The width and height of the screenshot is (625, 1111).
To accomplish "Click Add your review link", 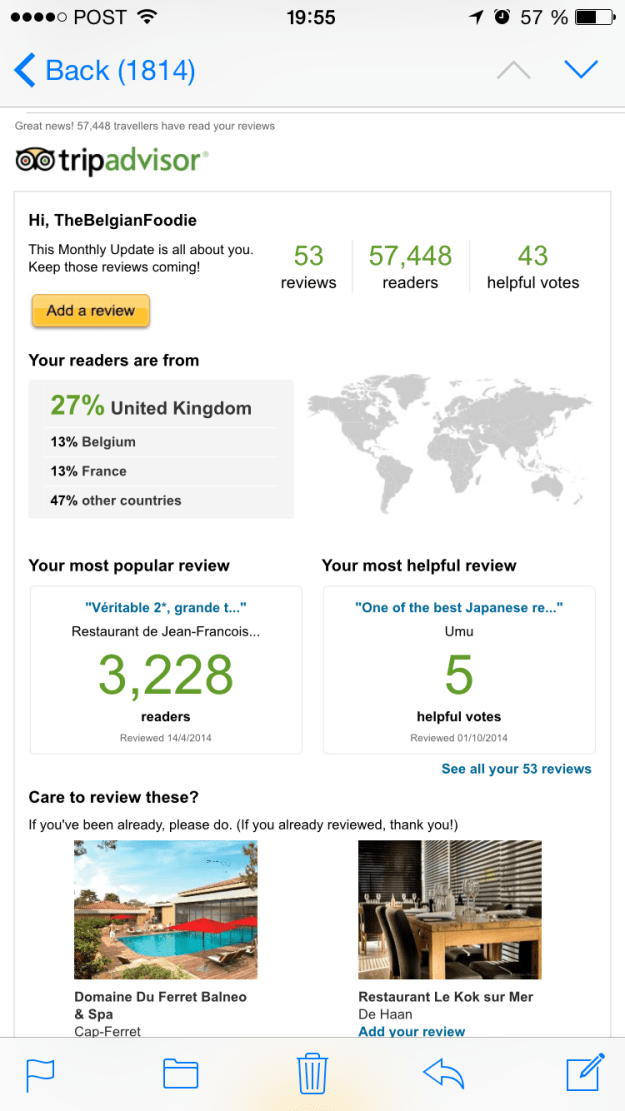I will [x=411, y=1031].
